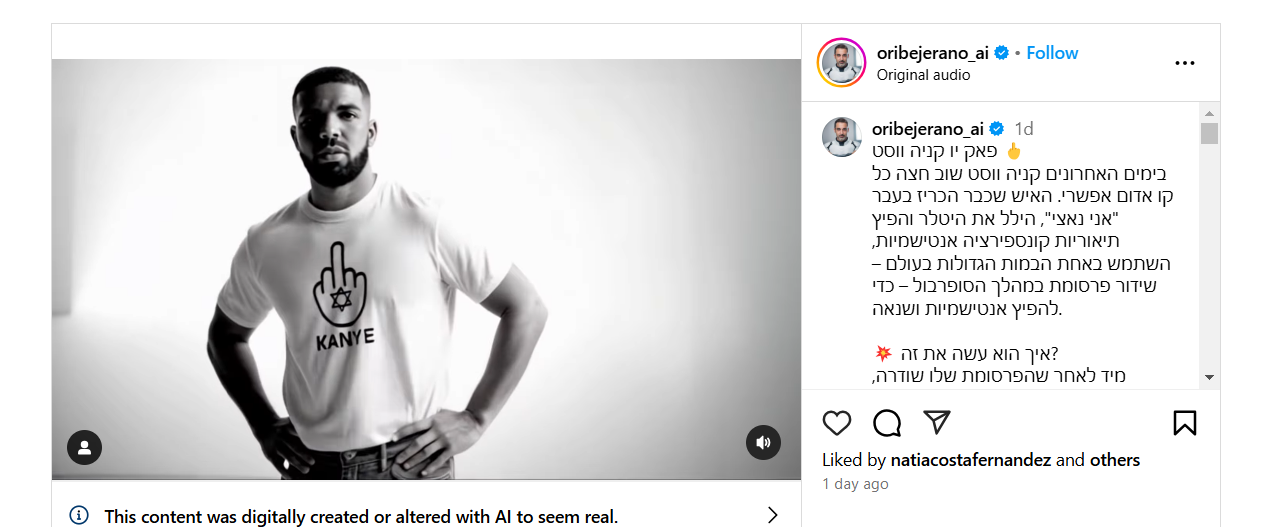Follow oribejerano_ai account
Viewport: 1275px width, 527px height.
(1052, 53)
